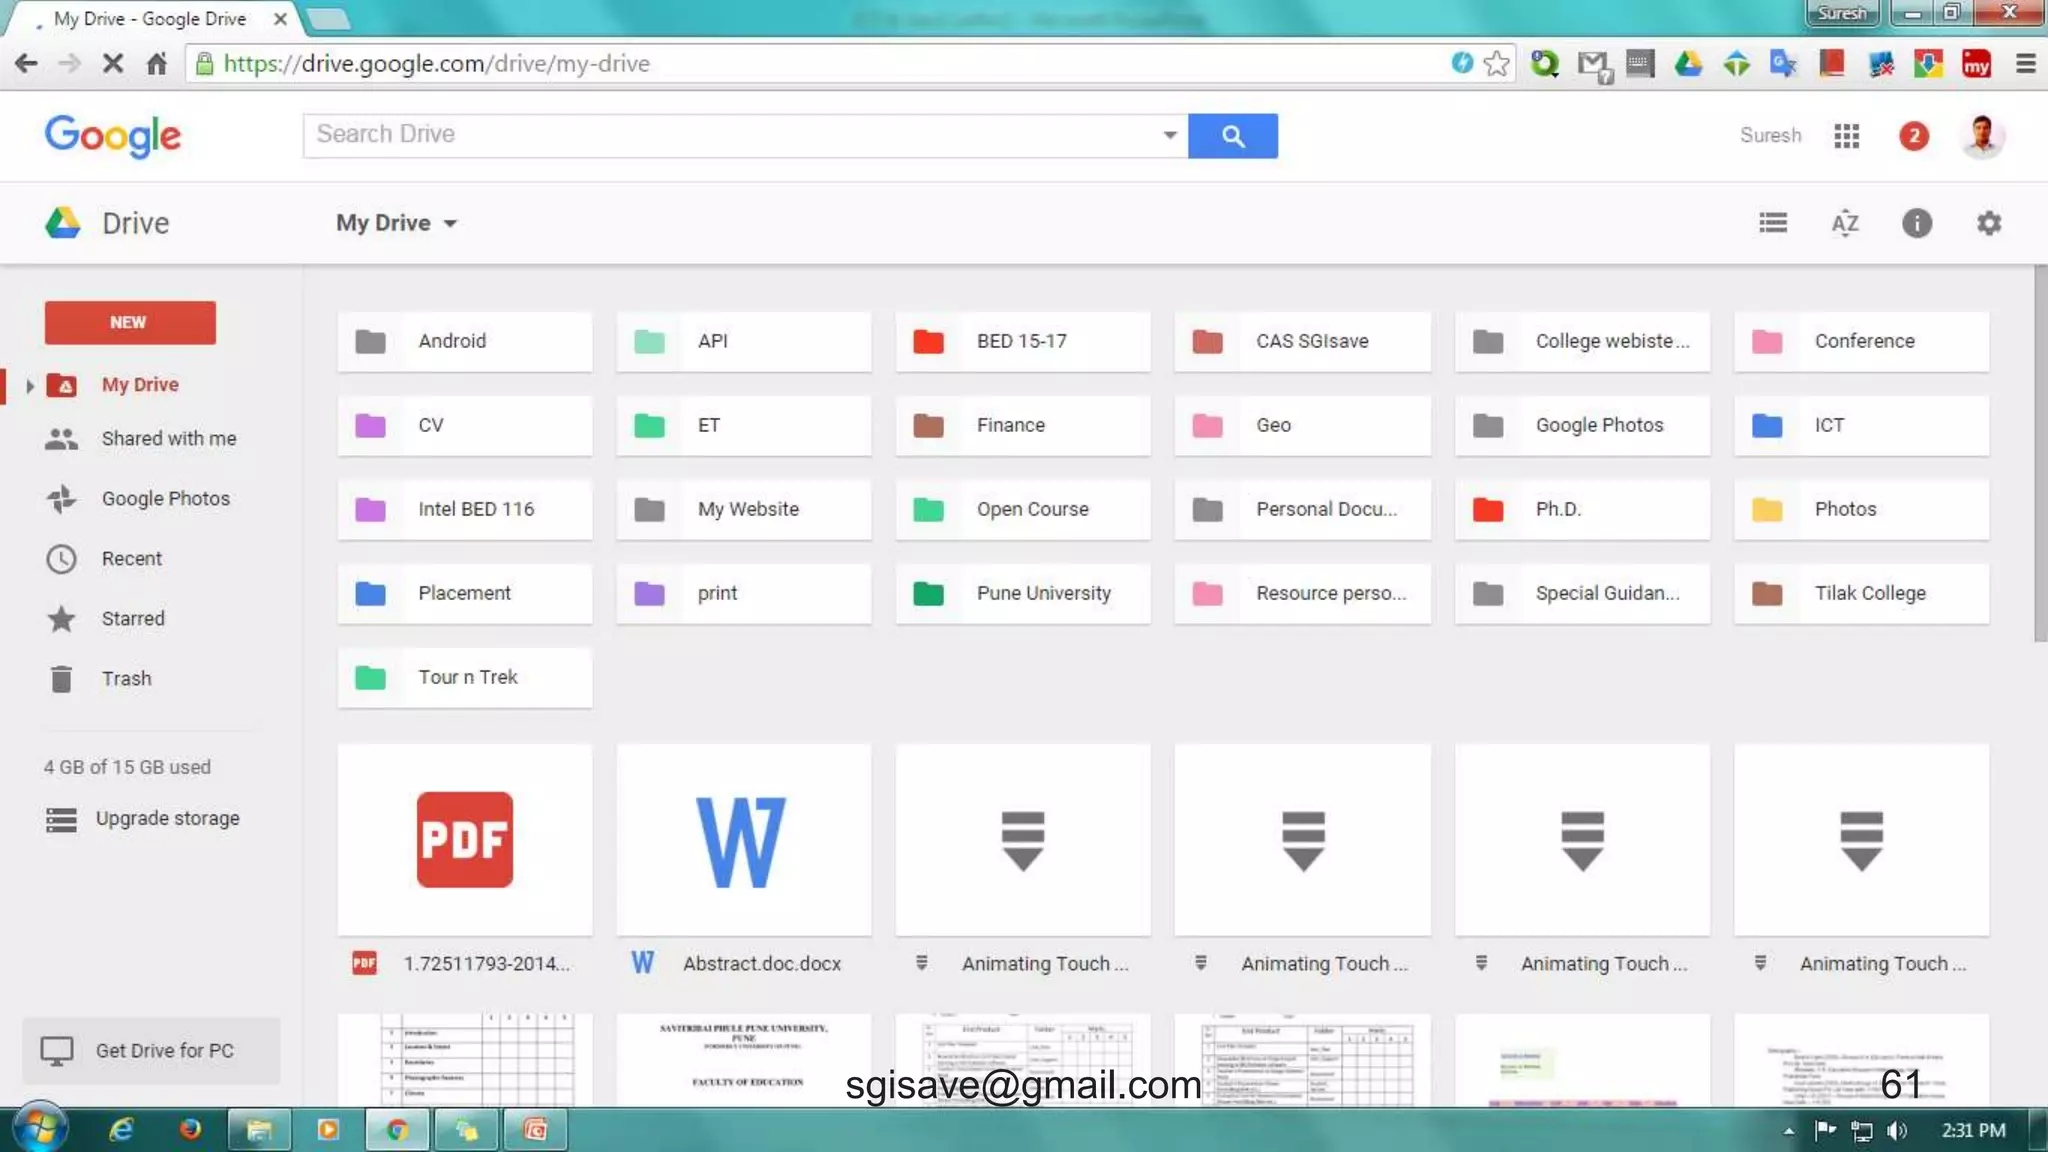Open the Recent files section
The width and height of the screenshot is (2048, 1152).
coord(131,558)
